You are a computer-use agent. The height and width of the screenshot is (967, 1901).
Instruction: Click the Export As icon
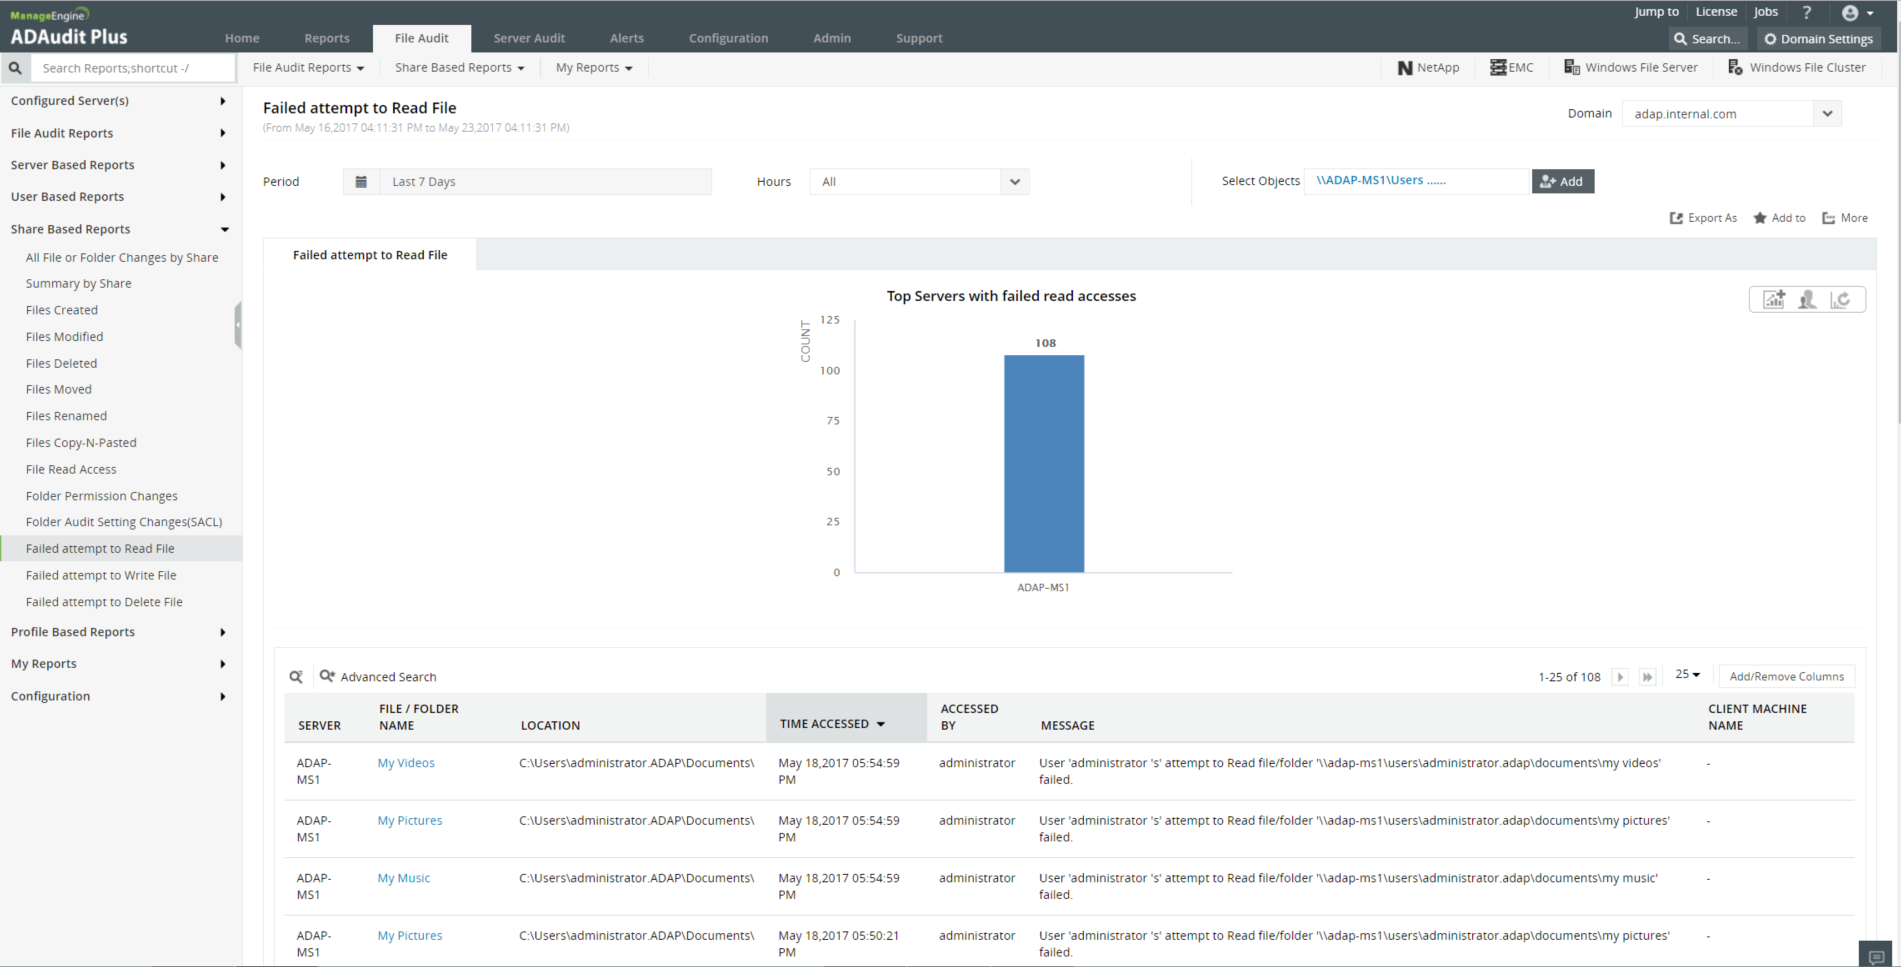[x=1676, y=218]
